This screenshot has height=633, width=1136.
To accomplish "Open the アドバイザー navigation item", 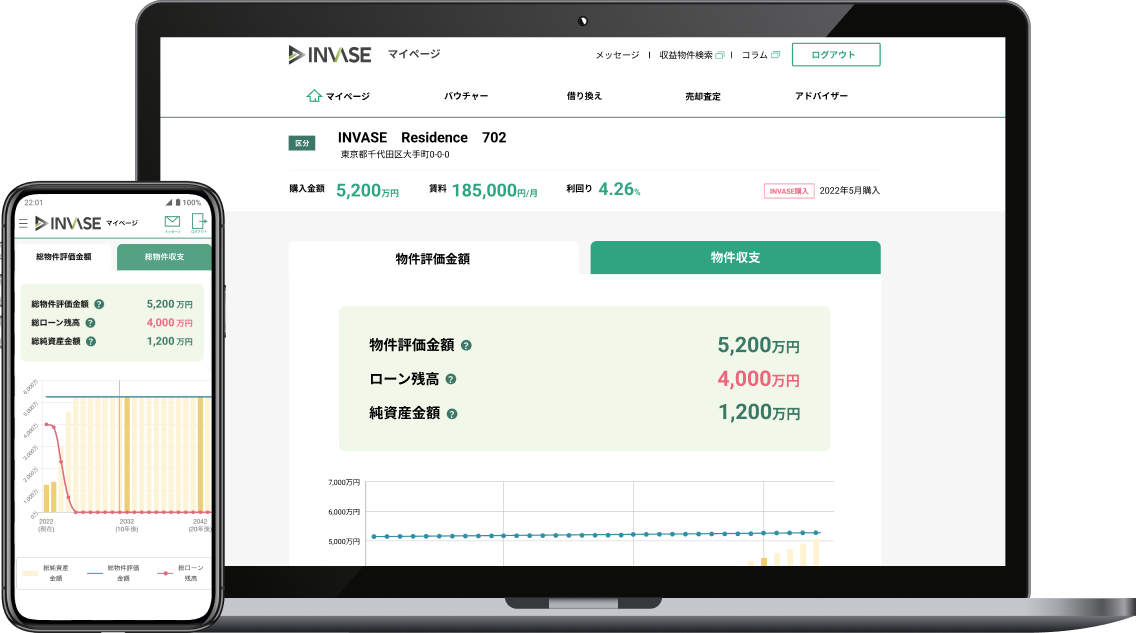I will click(819, 95).
